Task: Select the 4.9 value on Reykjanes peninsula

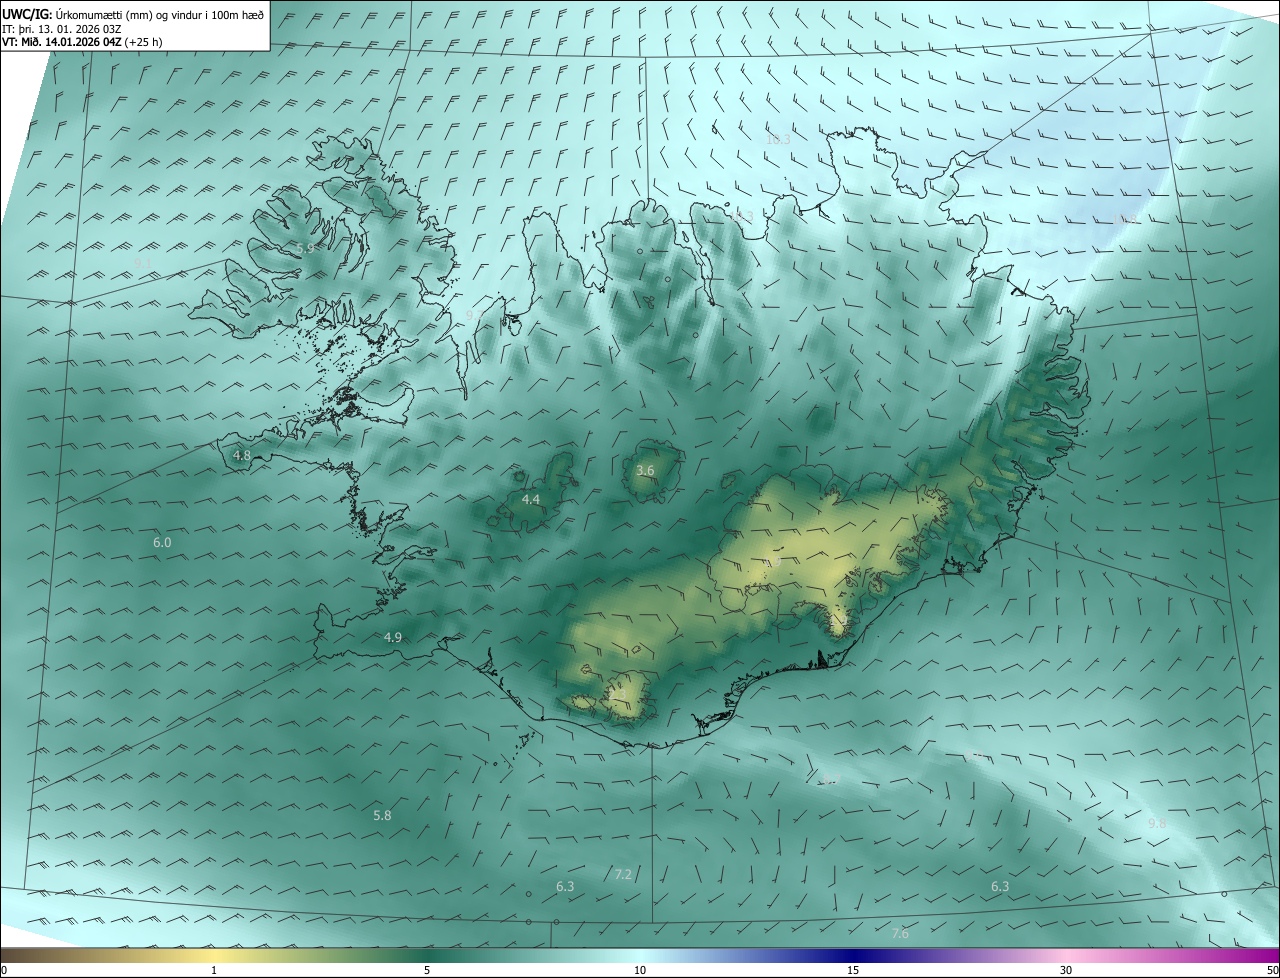Action: 393,637
